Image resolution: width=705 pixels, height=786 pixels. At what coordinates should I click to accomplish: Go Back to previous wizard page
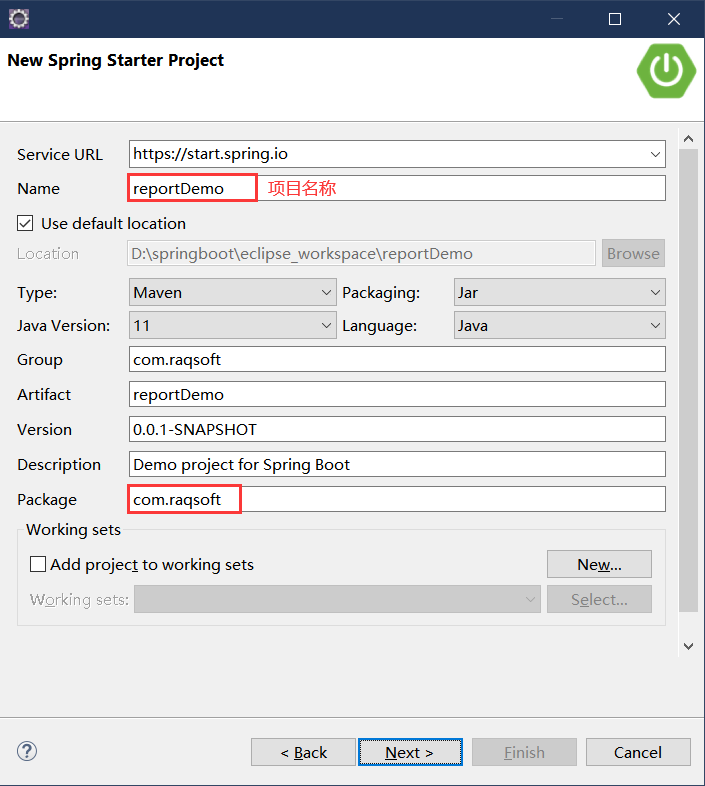tap(303, 752)
